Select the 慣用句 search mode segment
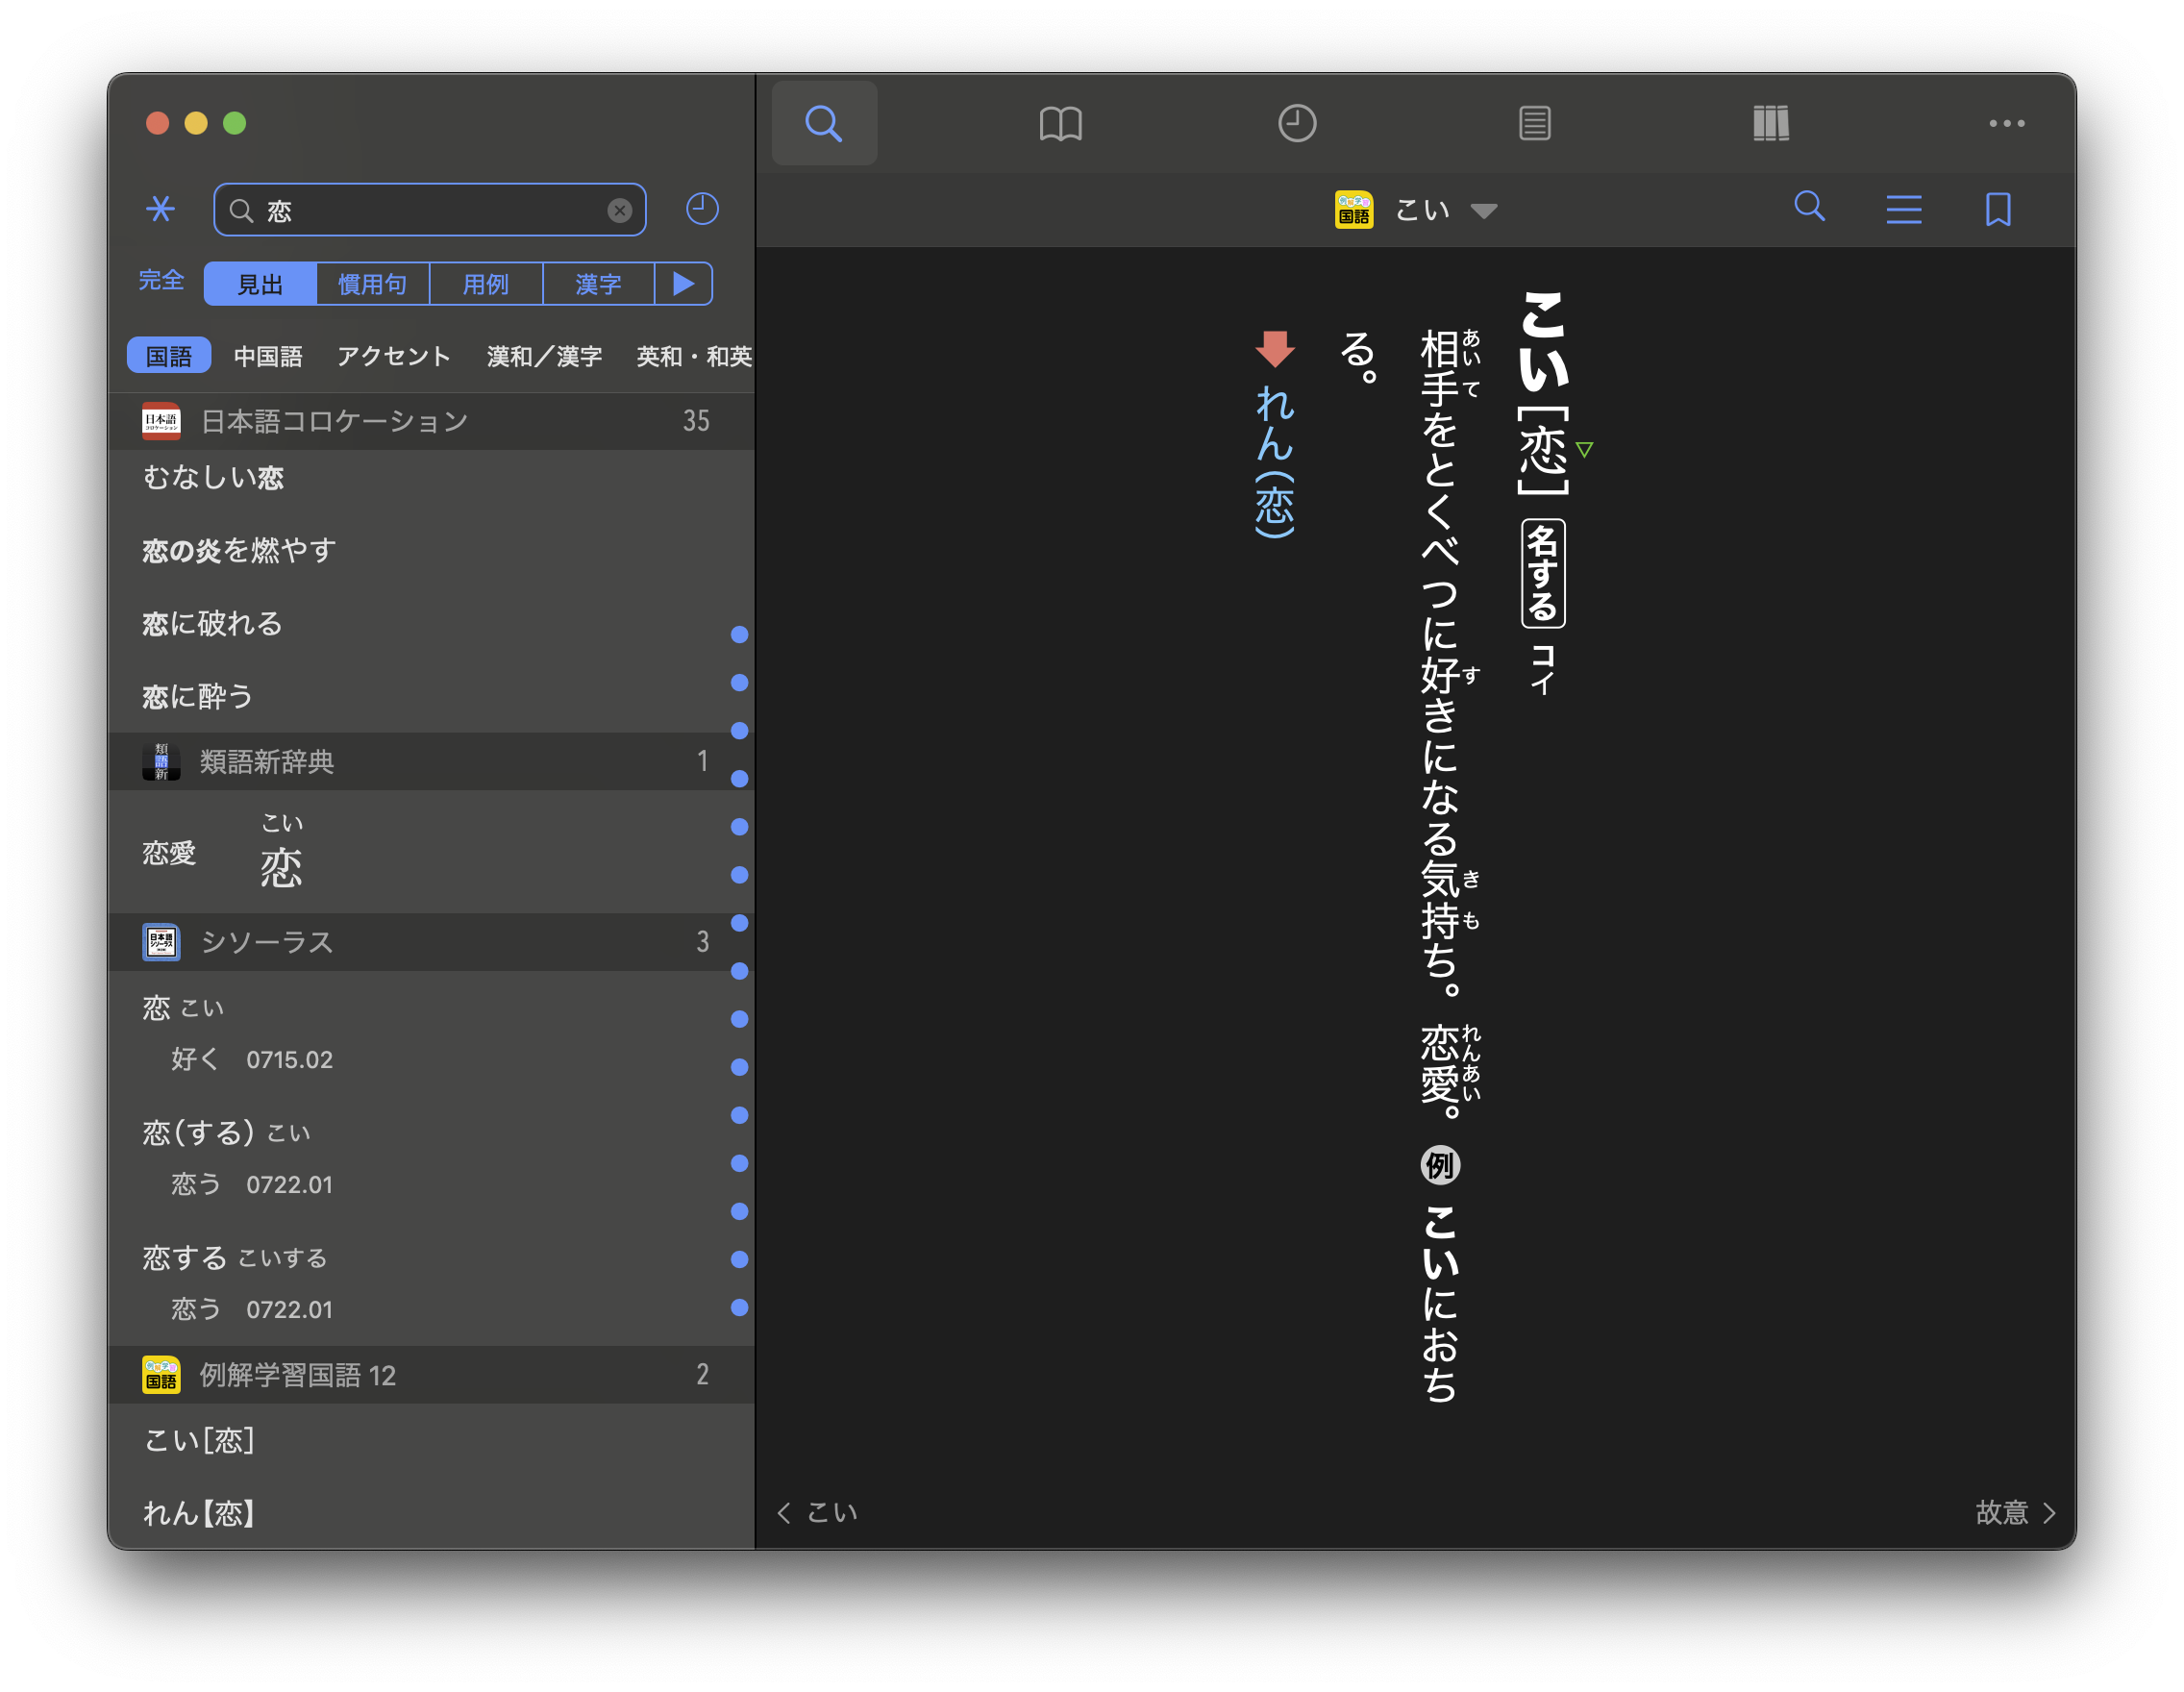This screenshot has width=2184, height=1692. click(372, 284)
